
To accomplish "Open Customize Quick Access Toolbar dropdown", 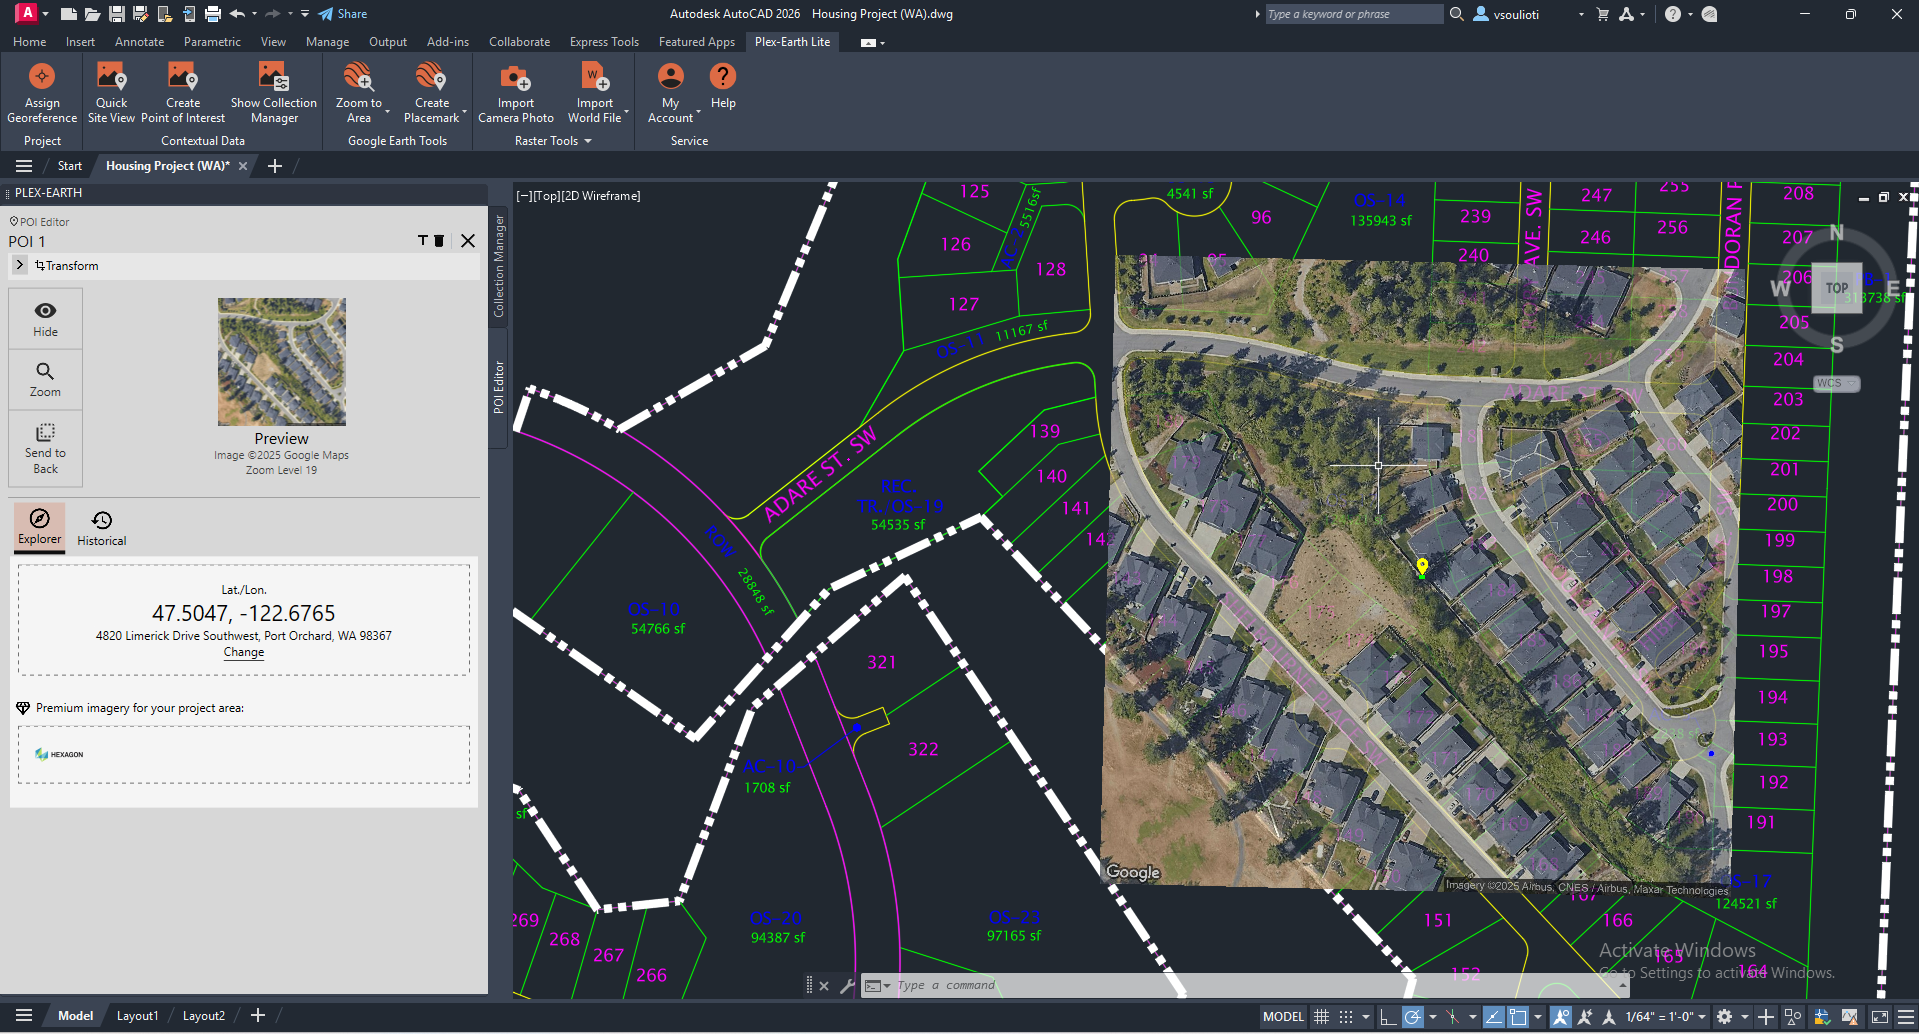I will click(305, 14).
